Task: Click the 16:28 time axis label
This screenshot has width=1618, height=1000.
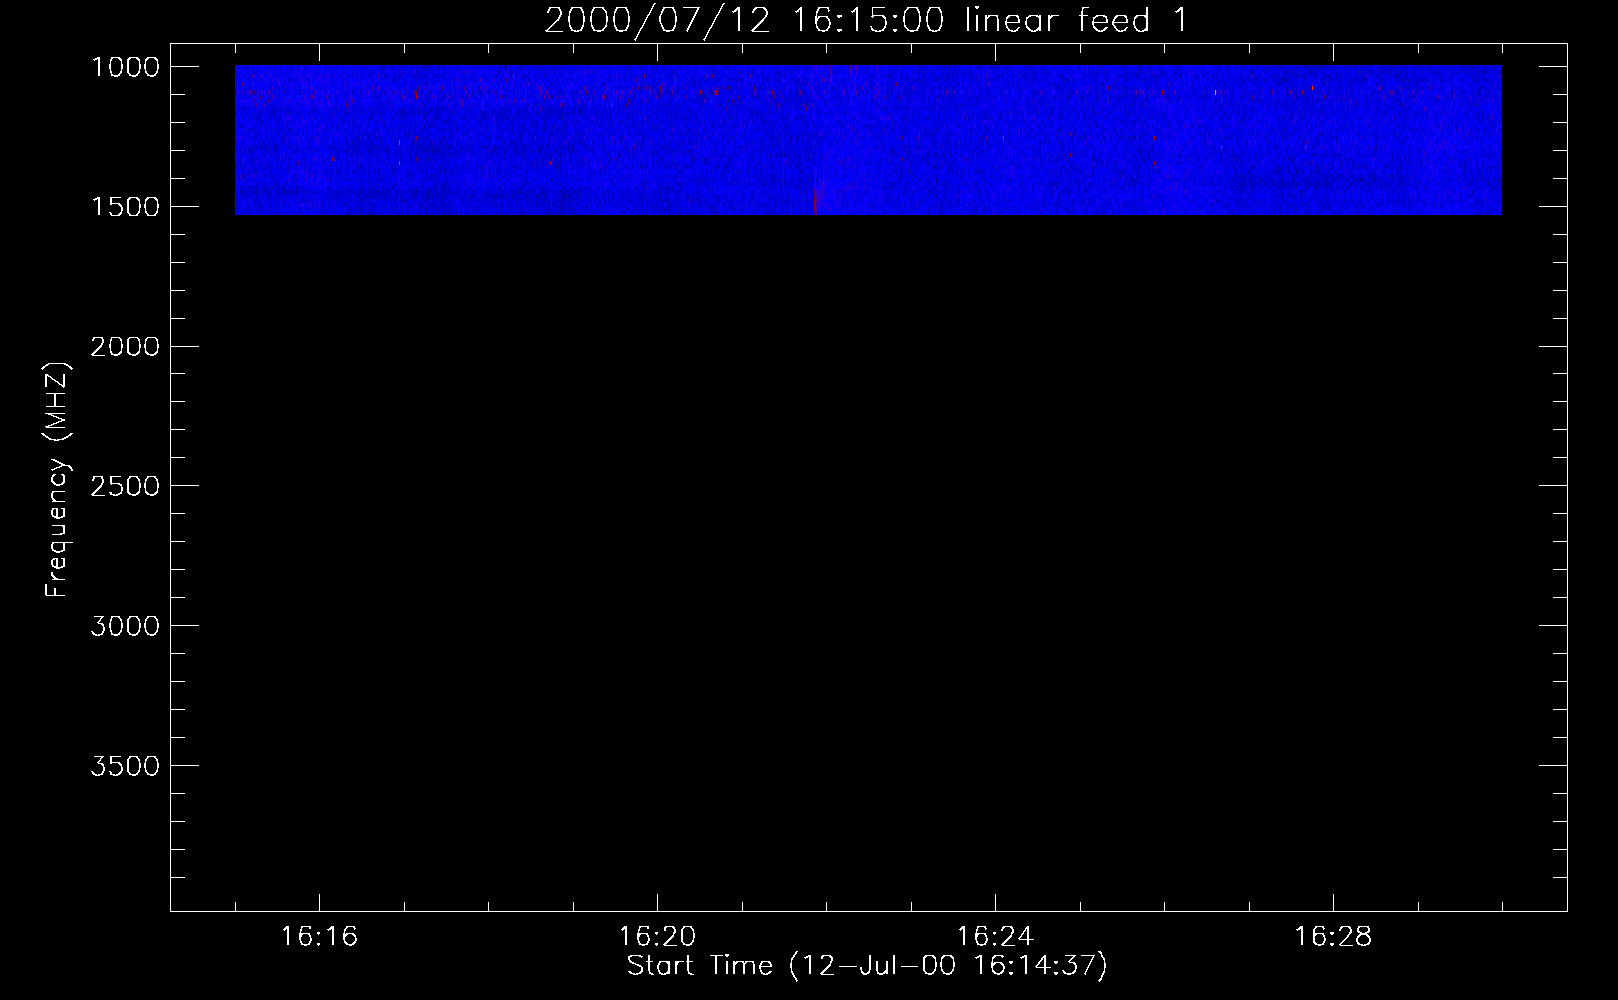Action: click(x=1333, y=937)
